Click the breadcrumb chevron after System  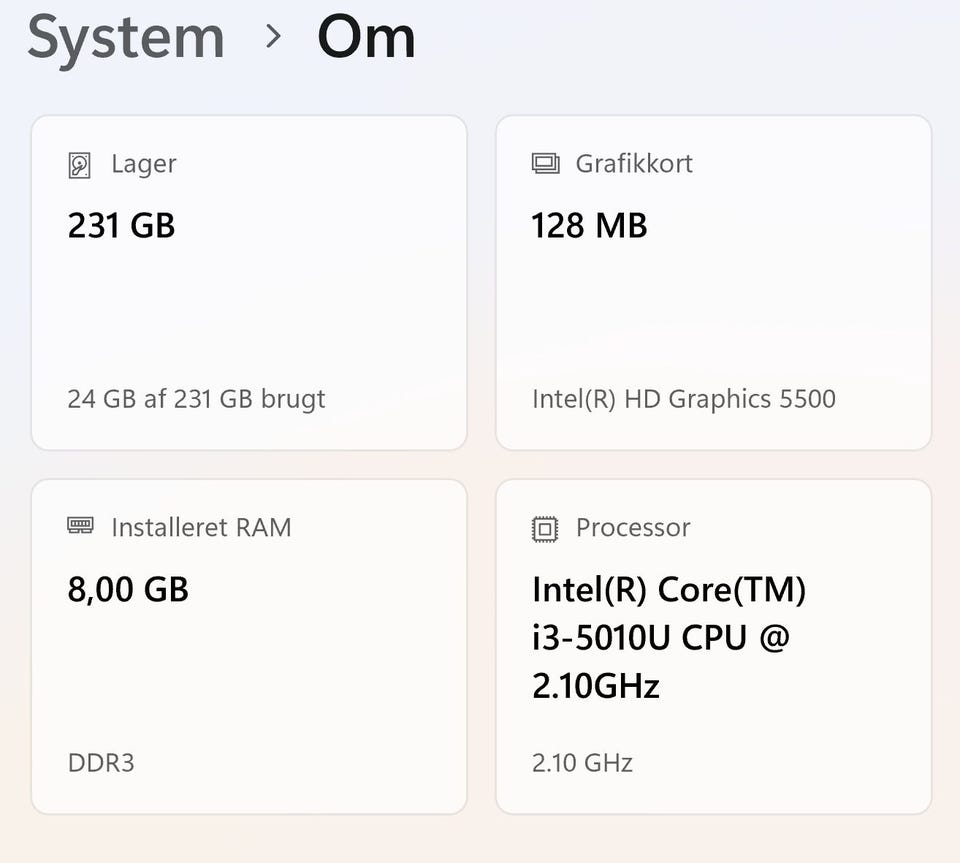pyautogui.click(x=272, y=37)
